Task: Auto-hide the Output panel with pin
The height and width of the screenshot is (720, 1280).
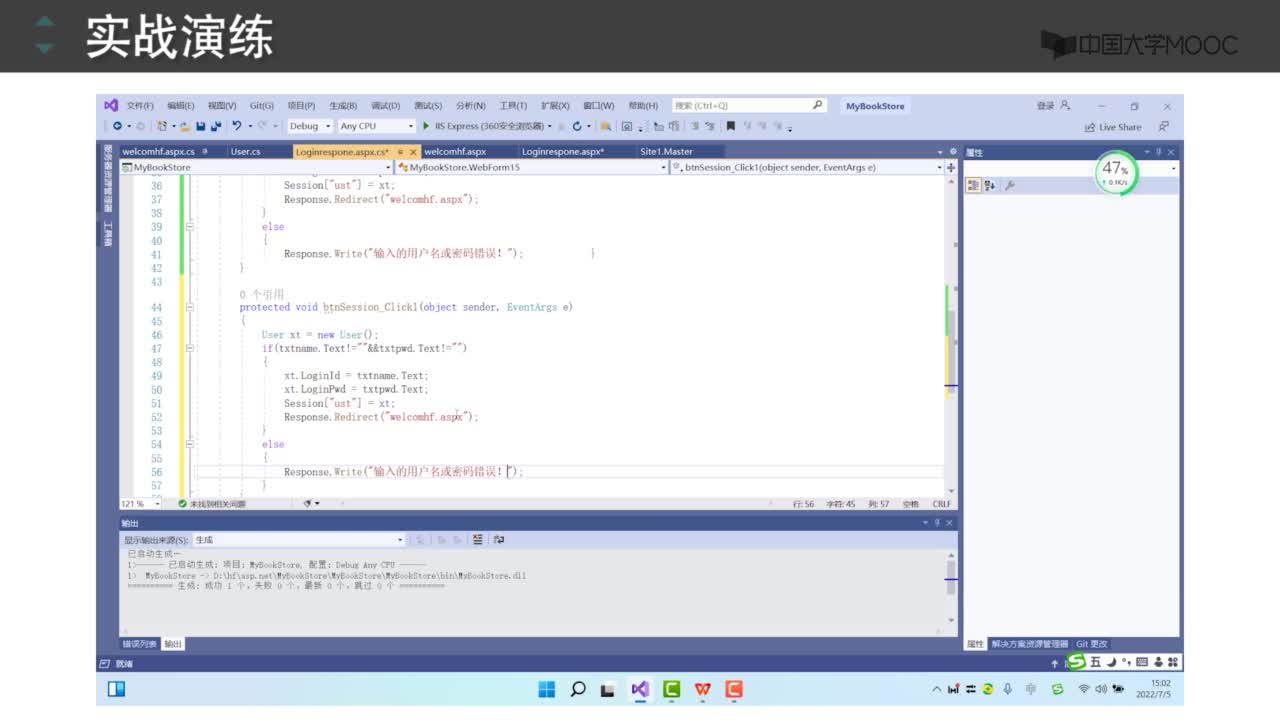Action: (x=937, y=523)
